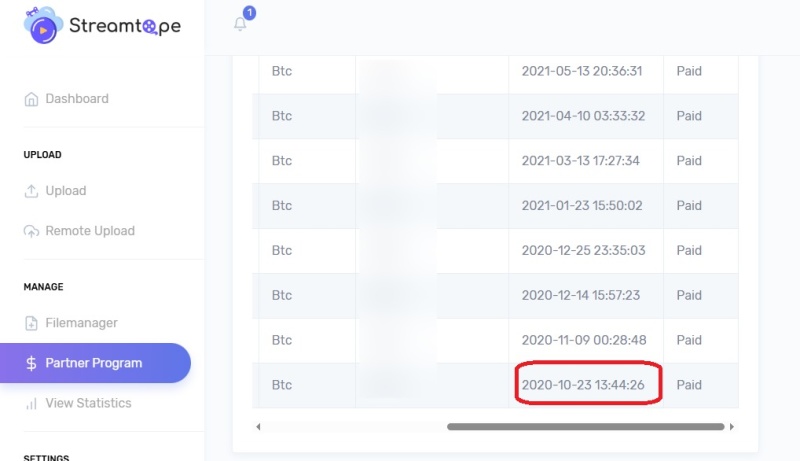Image resolution: width=800 pixels, height=461 pixels.
Task: Click the left scroll arrow of table
Action: 259,427
